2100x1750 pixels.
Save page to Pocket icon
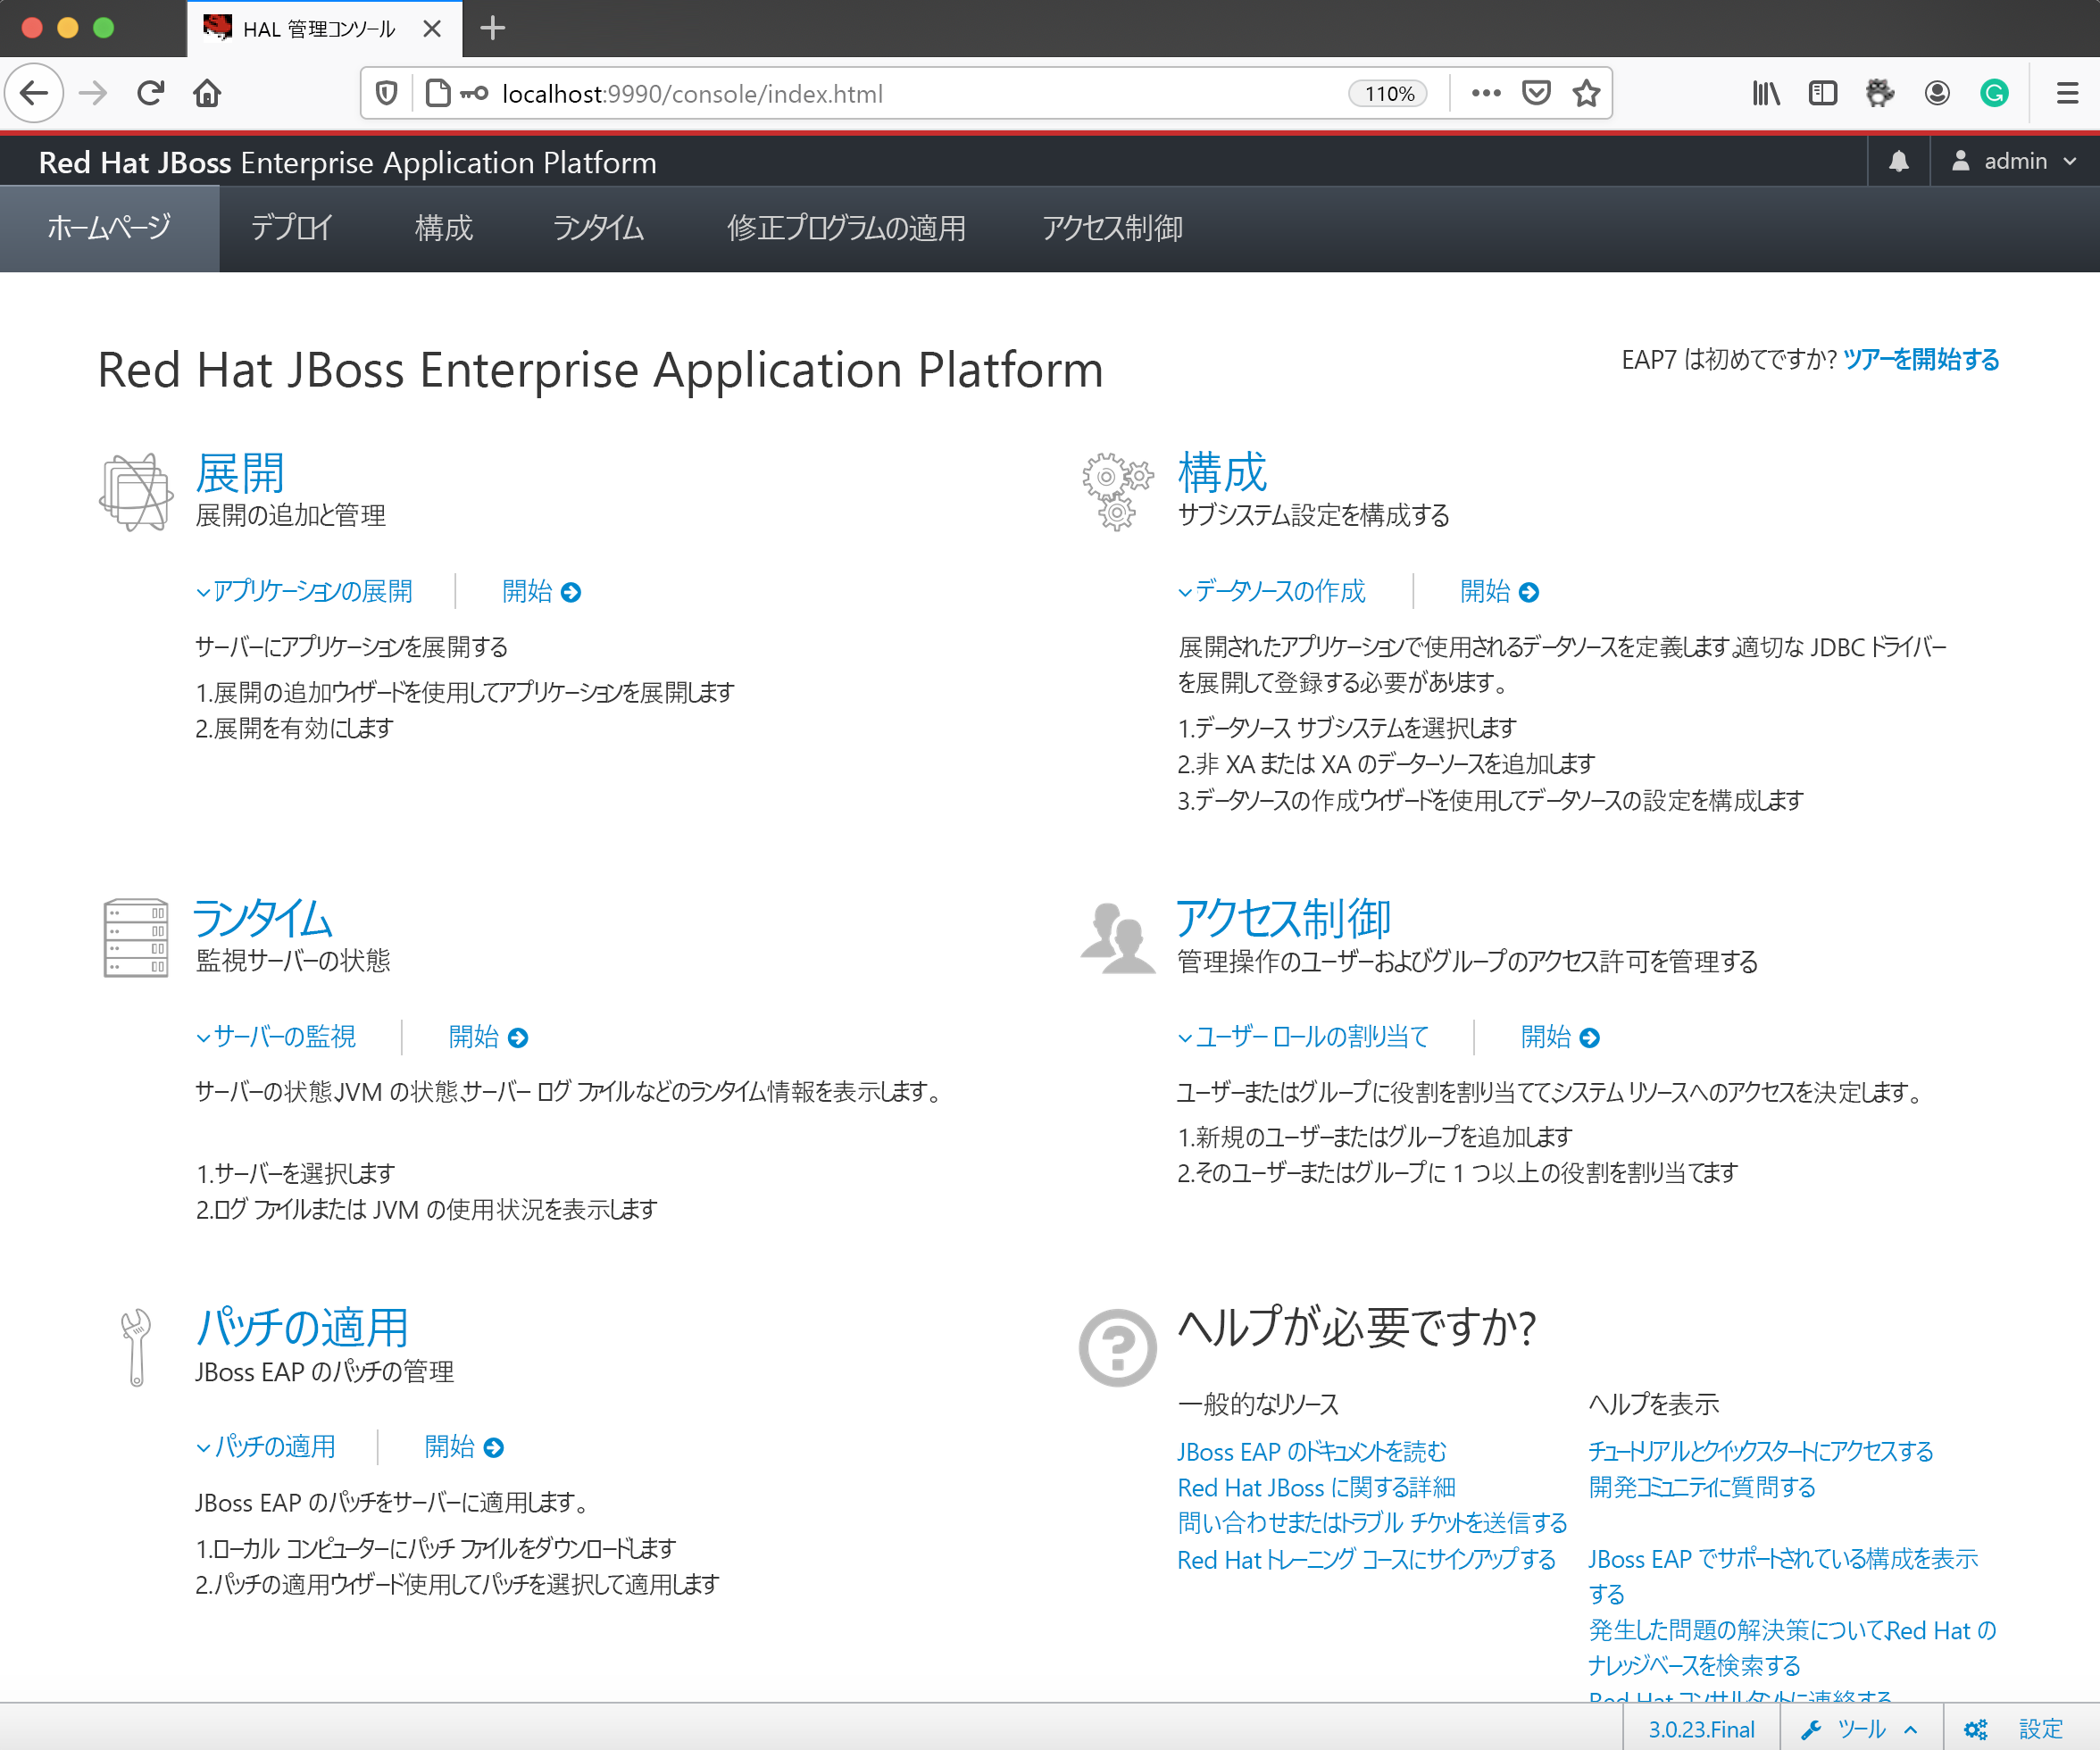pos(1536,93)
